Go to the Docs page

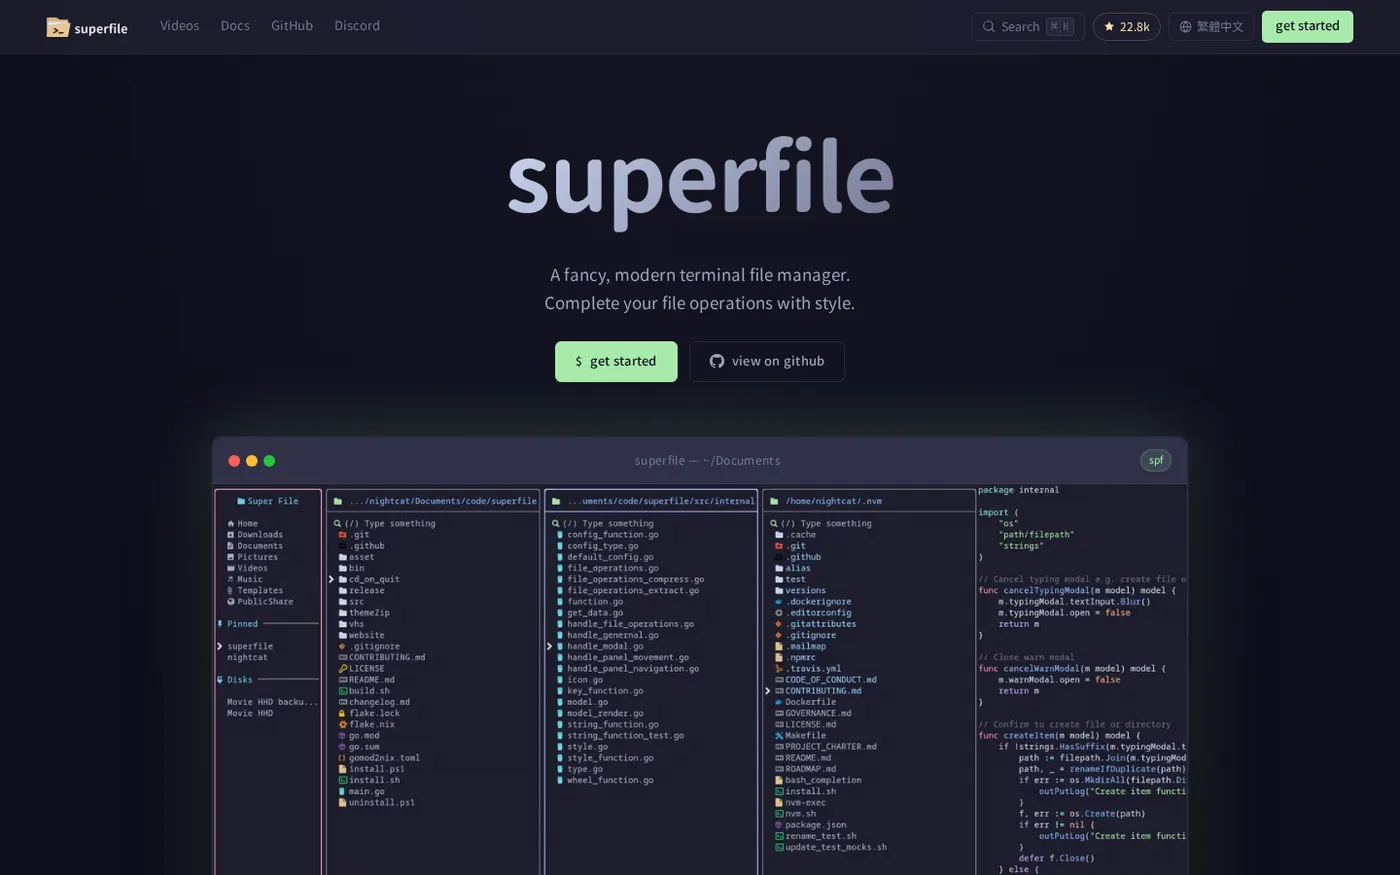coord(235,26)
